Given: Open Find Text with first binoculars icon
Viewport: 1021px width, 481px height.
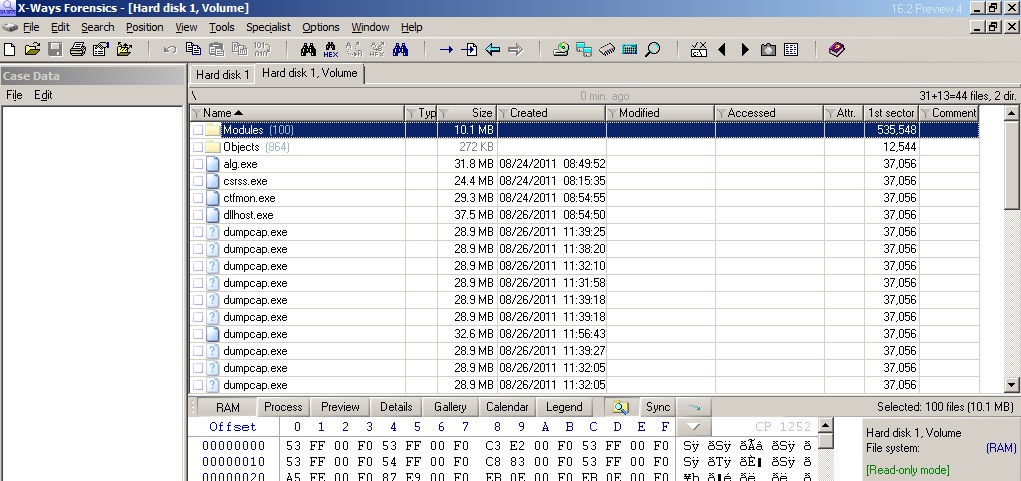Looking at the screenshot, I should [x=308, y=49].
